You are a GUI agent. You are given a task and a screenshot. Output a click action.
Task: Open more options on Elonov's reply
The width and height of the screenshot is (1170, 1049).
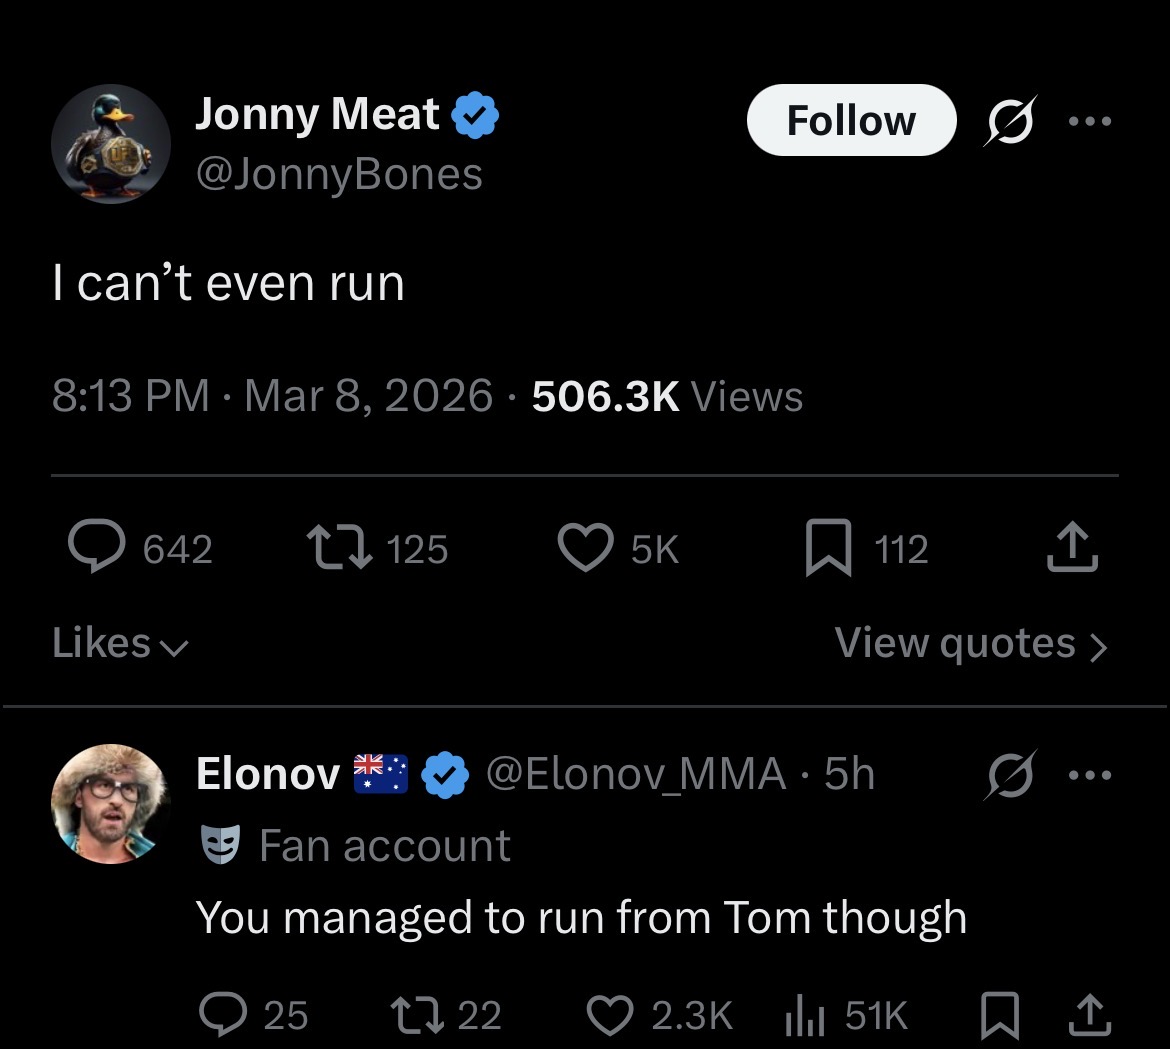point(1089,775)
